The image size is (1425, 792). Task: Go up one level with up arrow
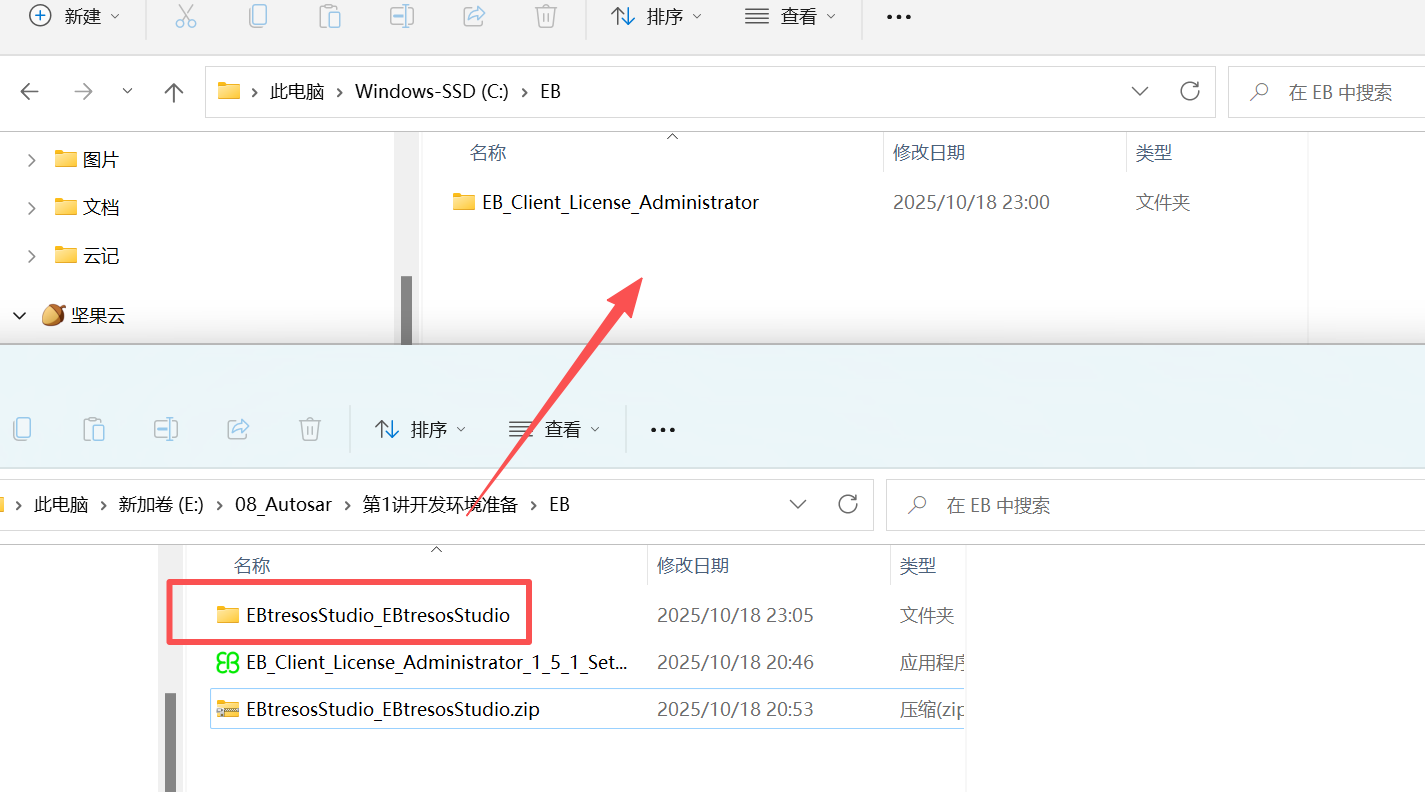click(174, 92)
